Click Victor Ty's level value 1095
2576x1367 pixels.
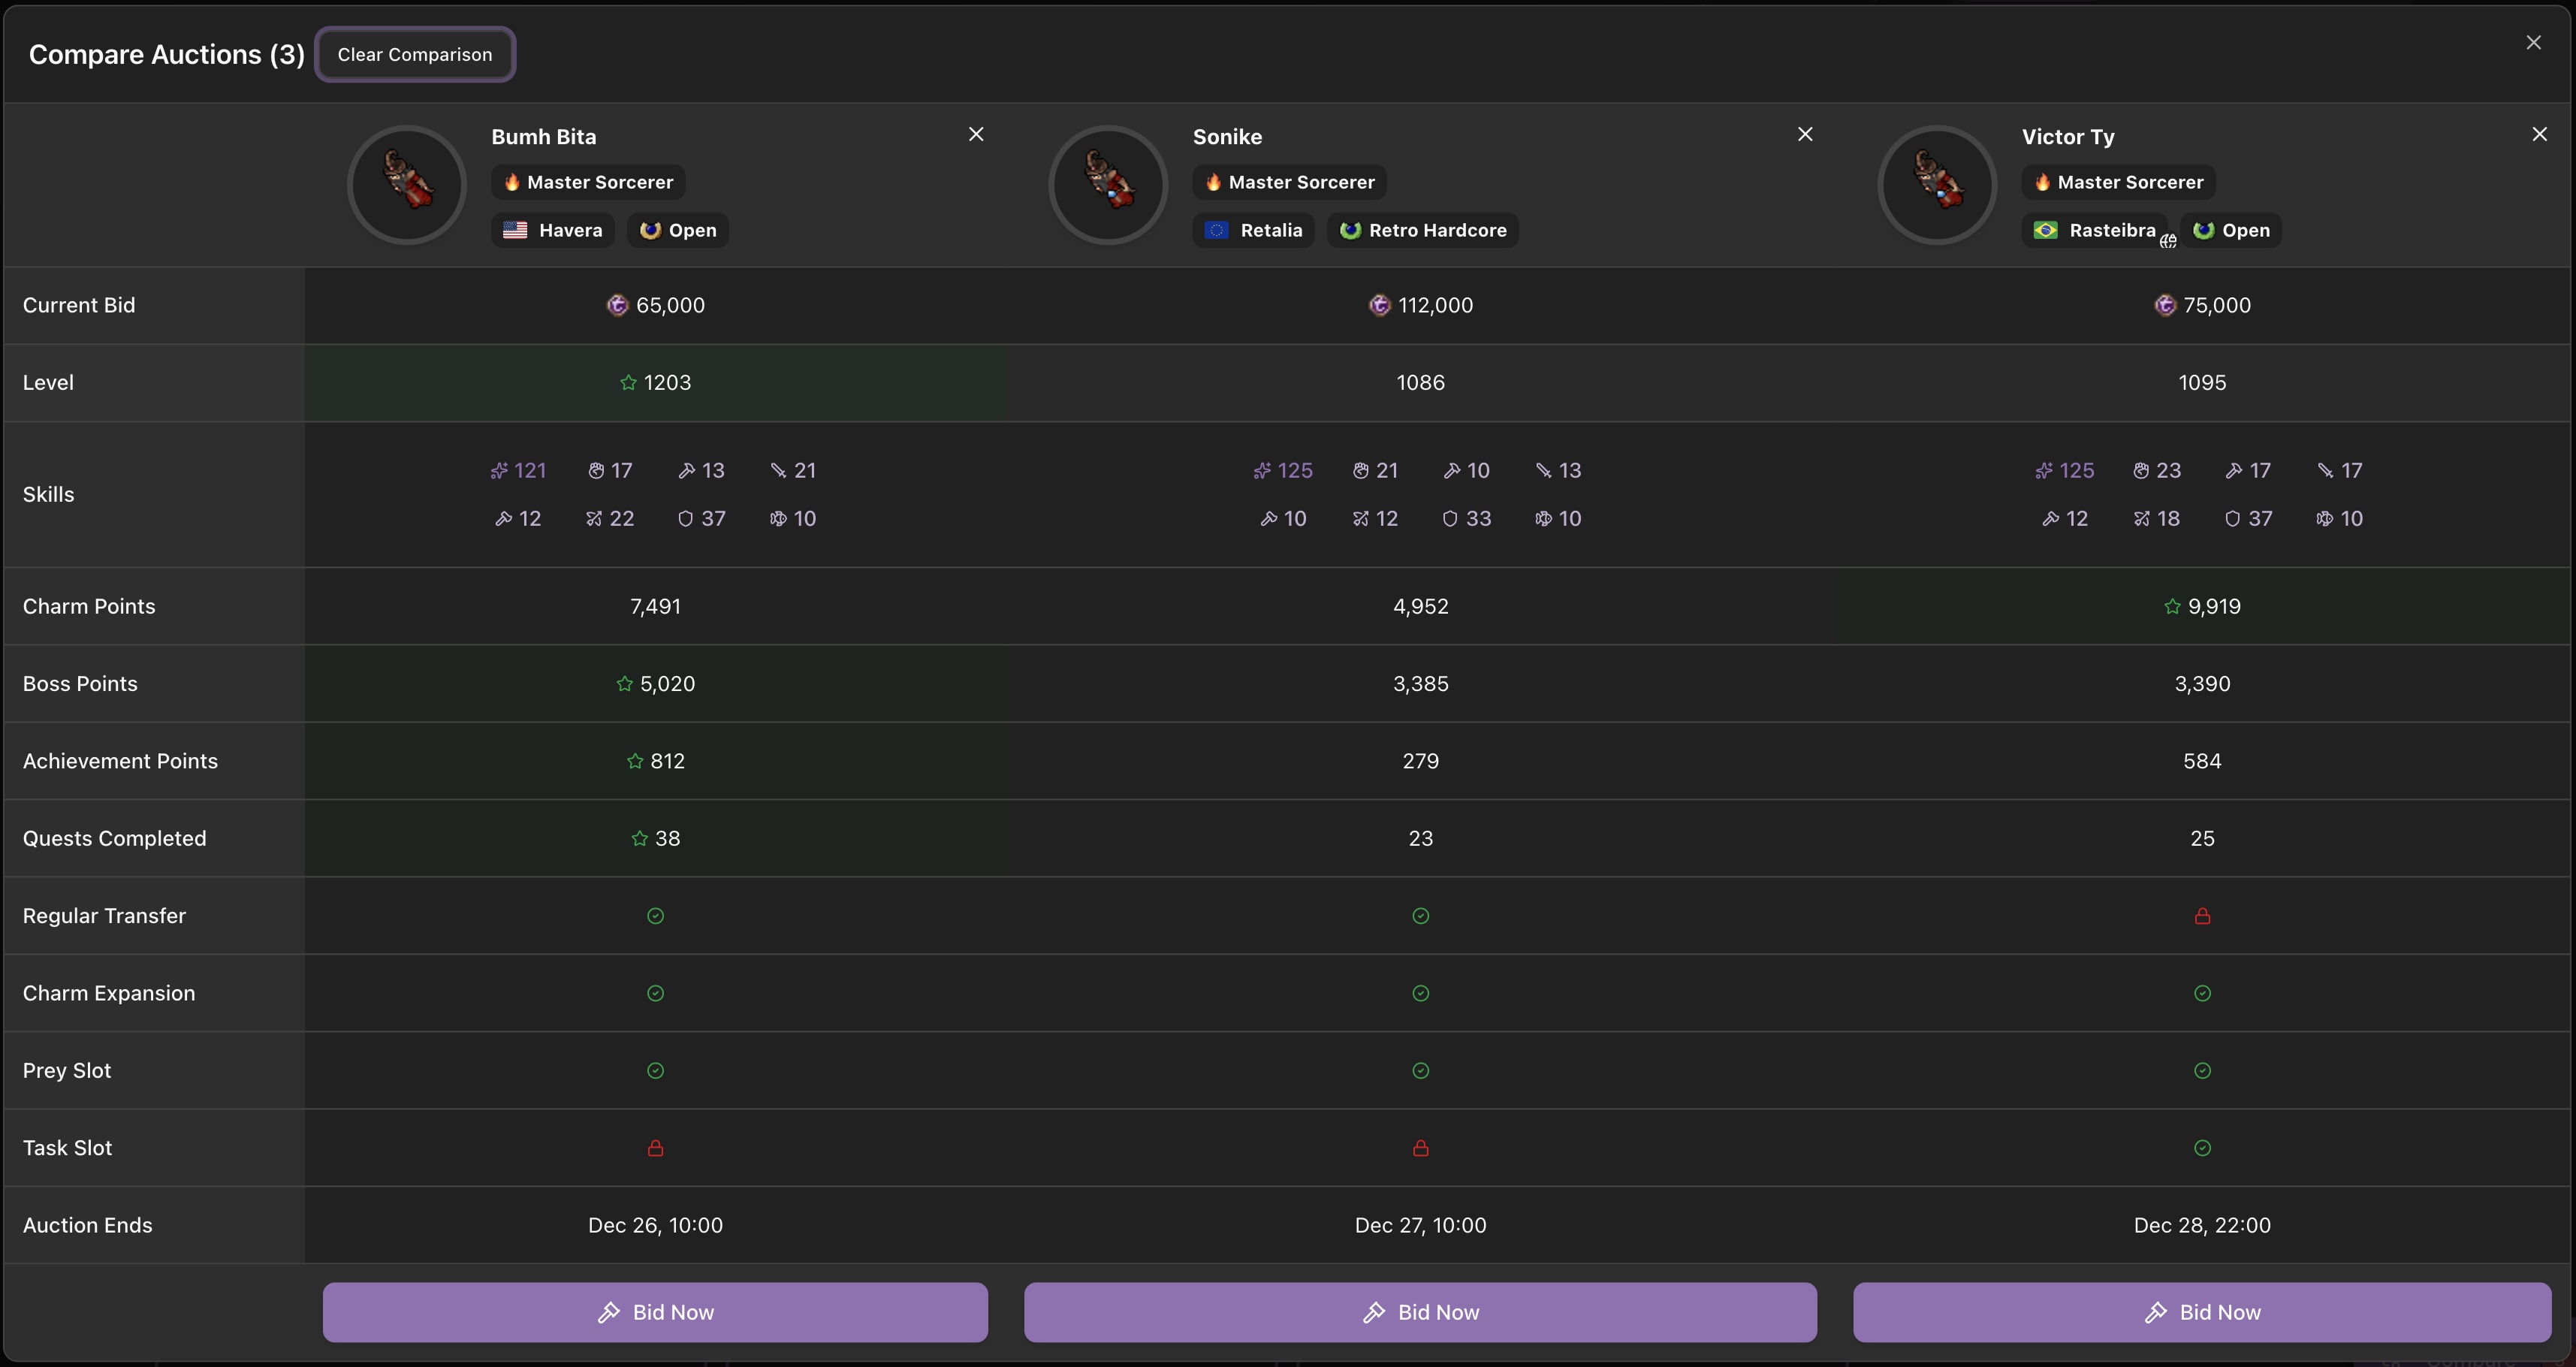coord(2202,383)
